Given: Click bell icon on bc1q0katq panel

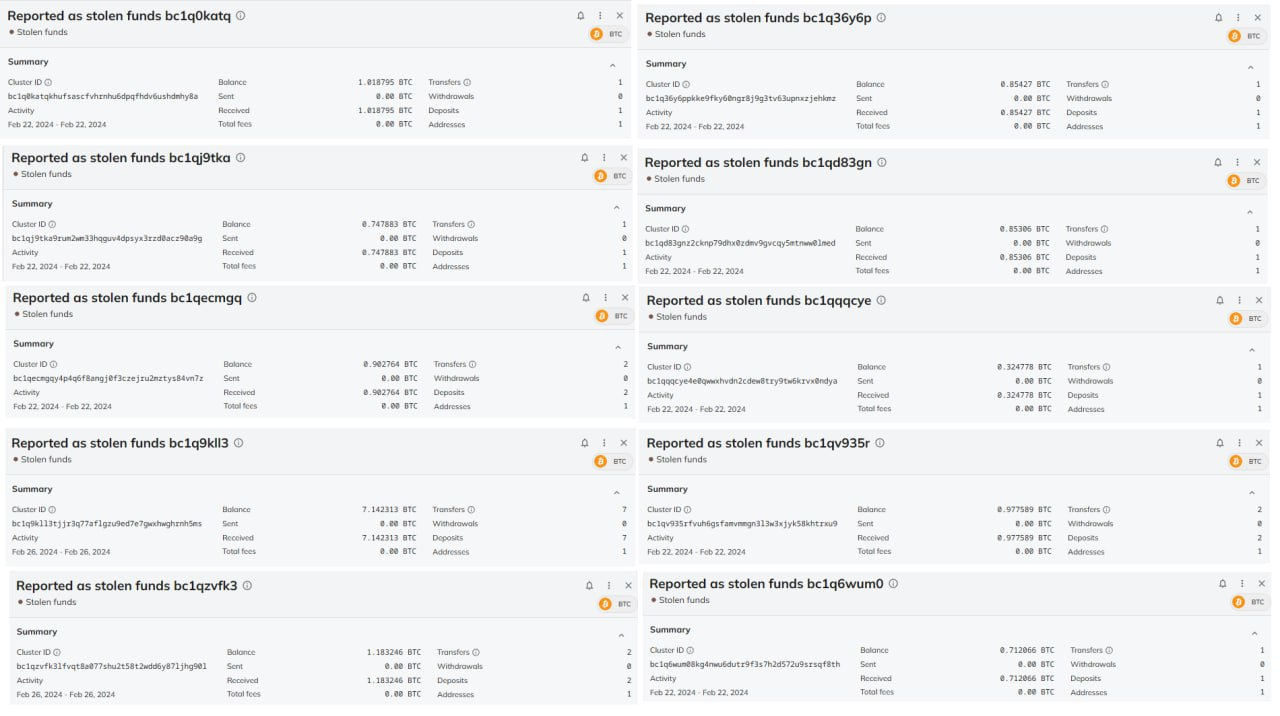Looking at the screenshot, I should (581, 16).
